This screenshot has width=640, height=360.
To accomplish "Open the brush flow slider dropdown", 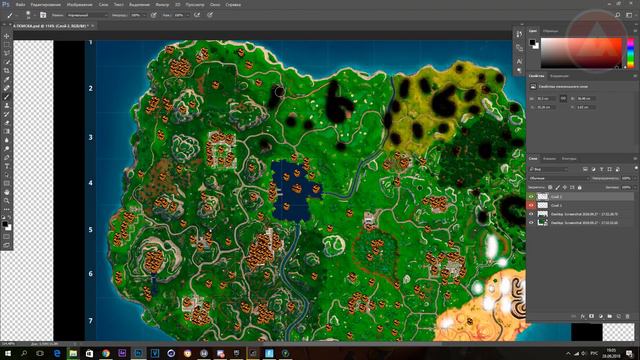I will (x=189, y=15).
